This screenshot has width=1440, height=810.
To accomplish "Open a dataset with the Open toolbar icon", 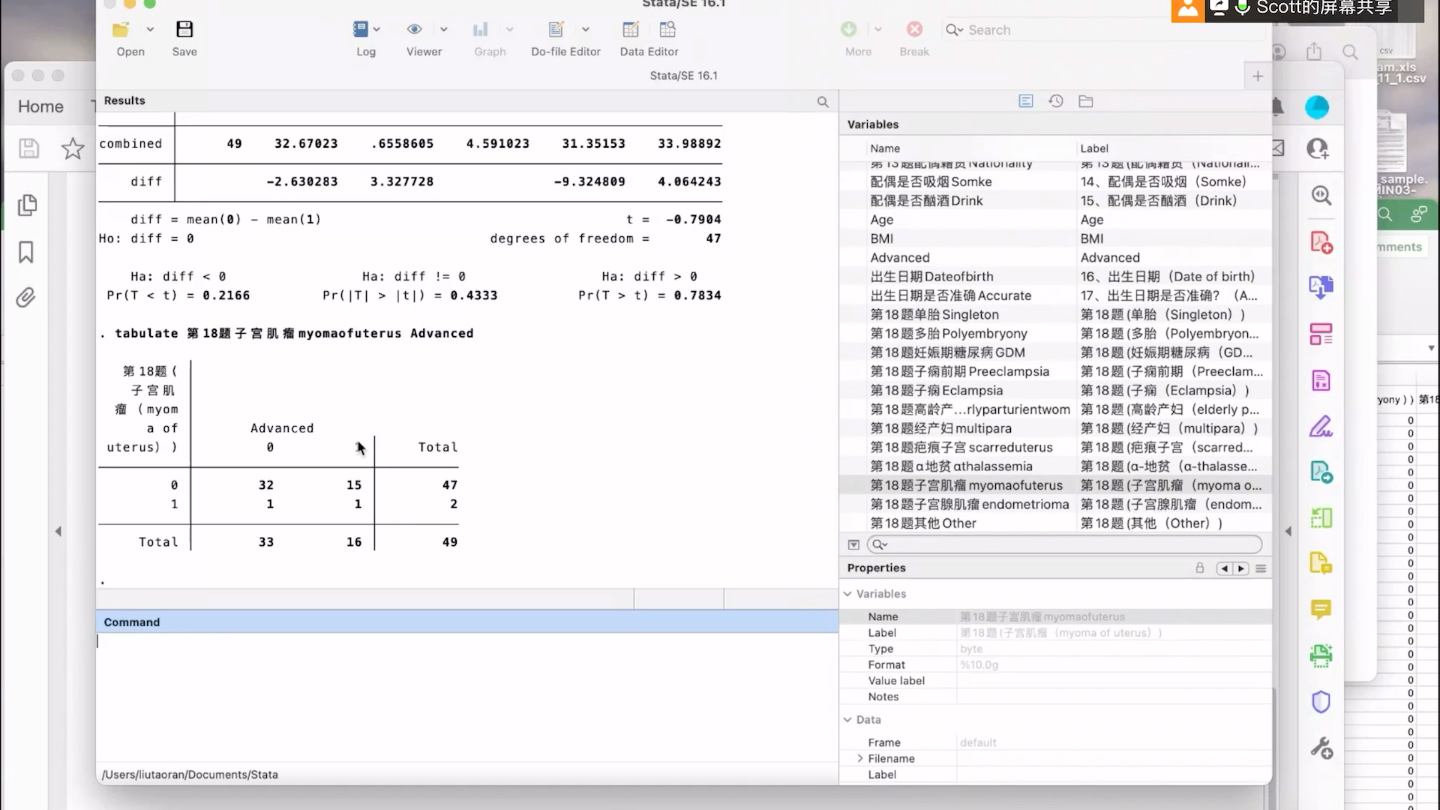I will pos(121,30).
